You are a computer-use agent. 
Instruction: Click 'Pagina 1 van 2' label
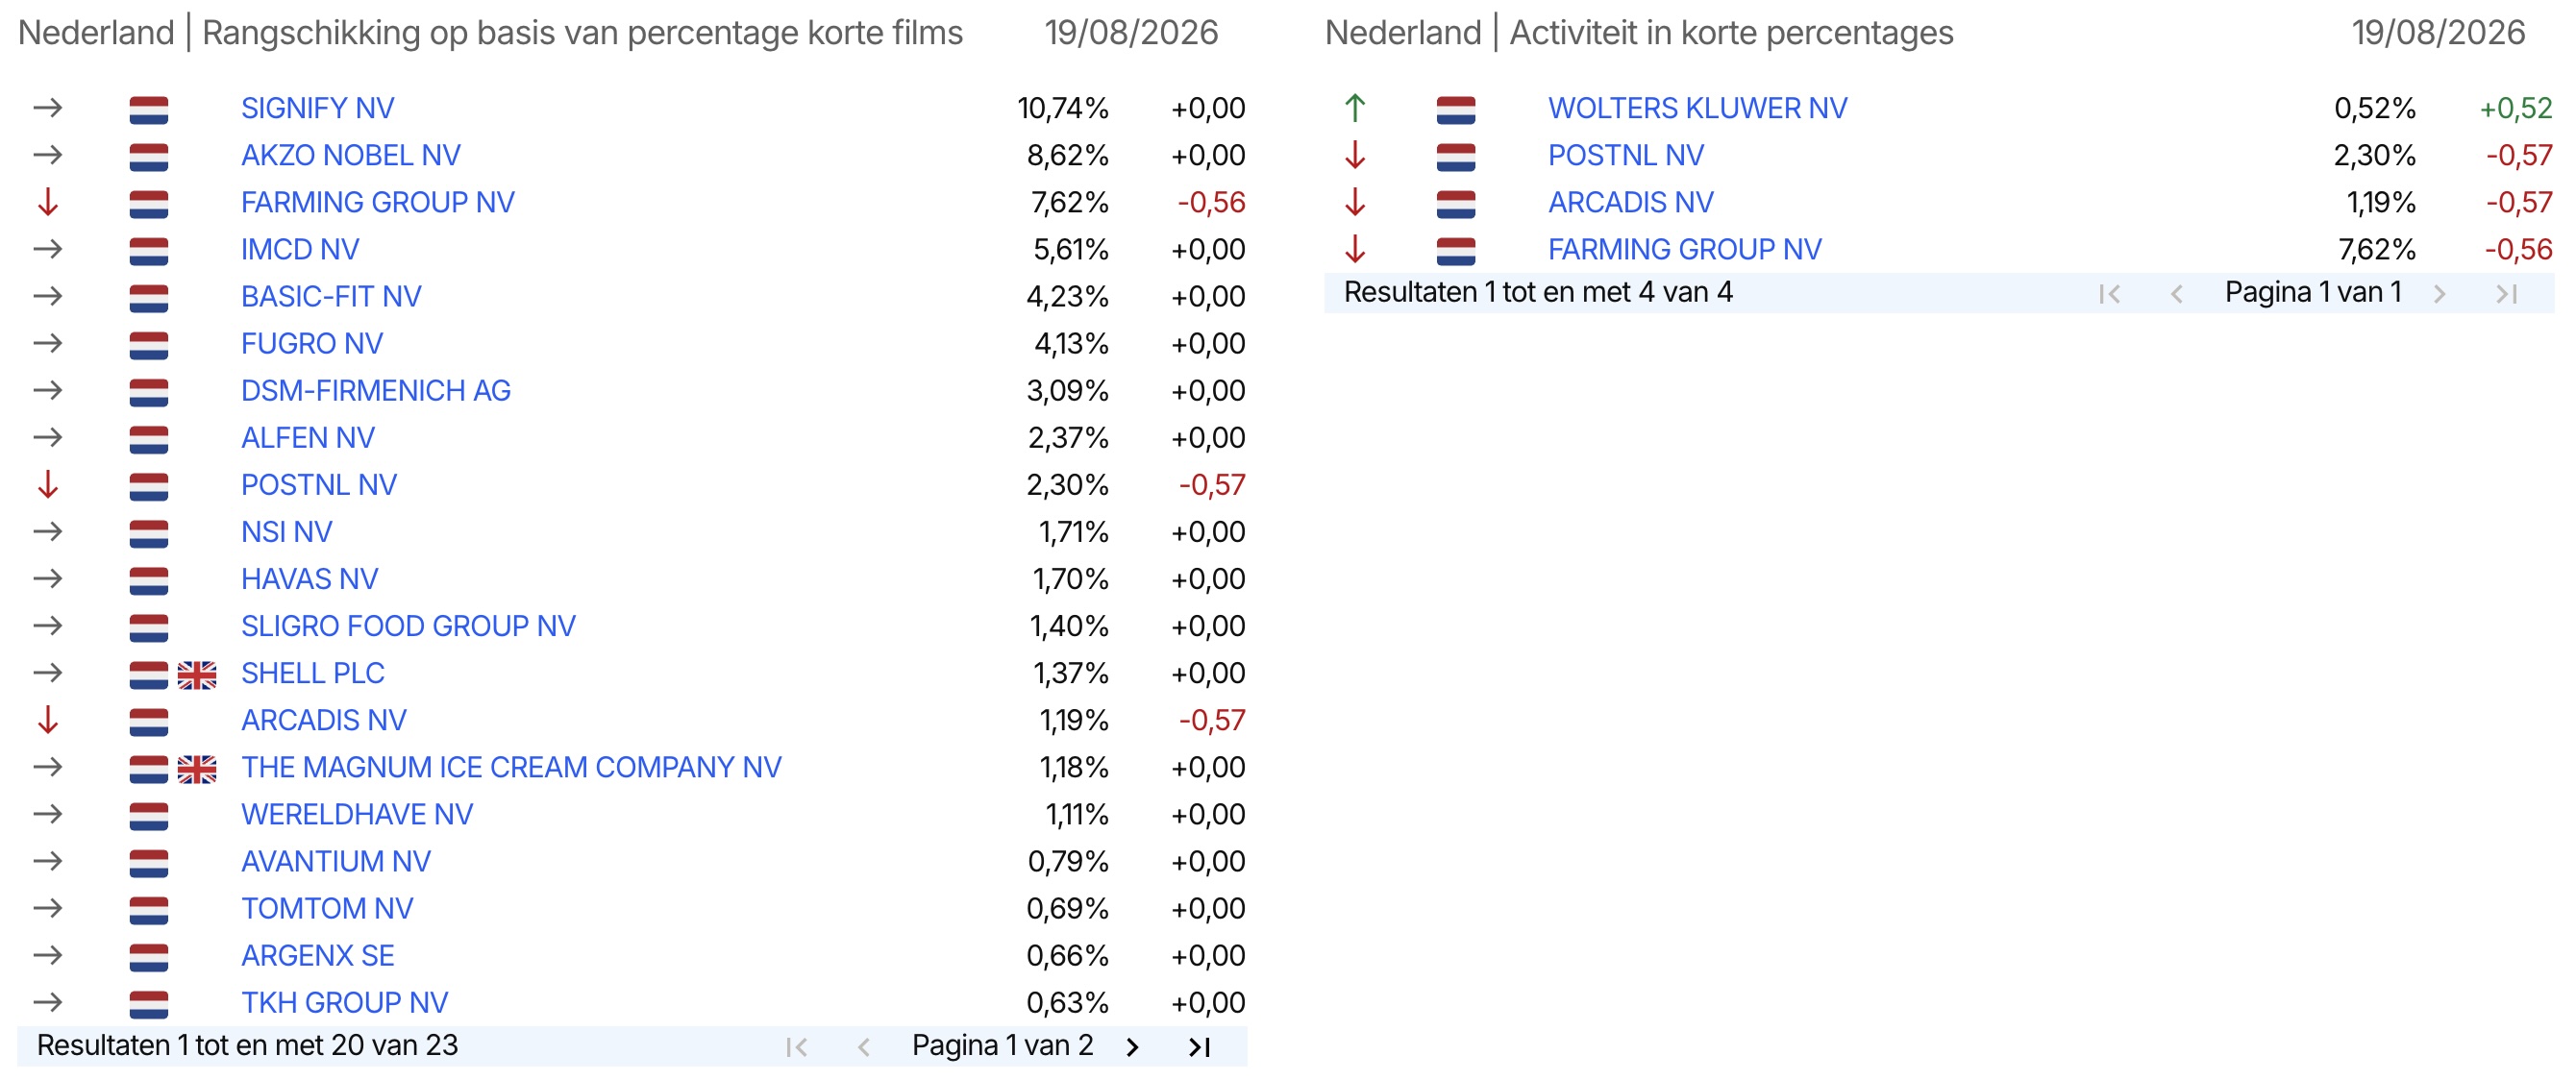pyautogui.click(x=1003, y=1046)
